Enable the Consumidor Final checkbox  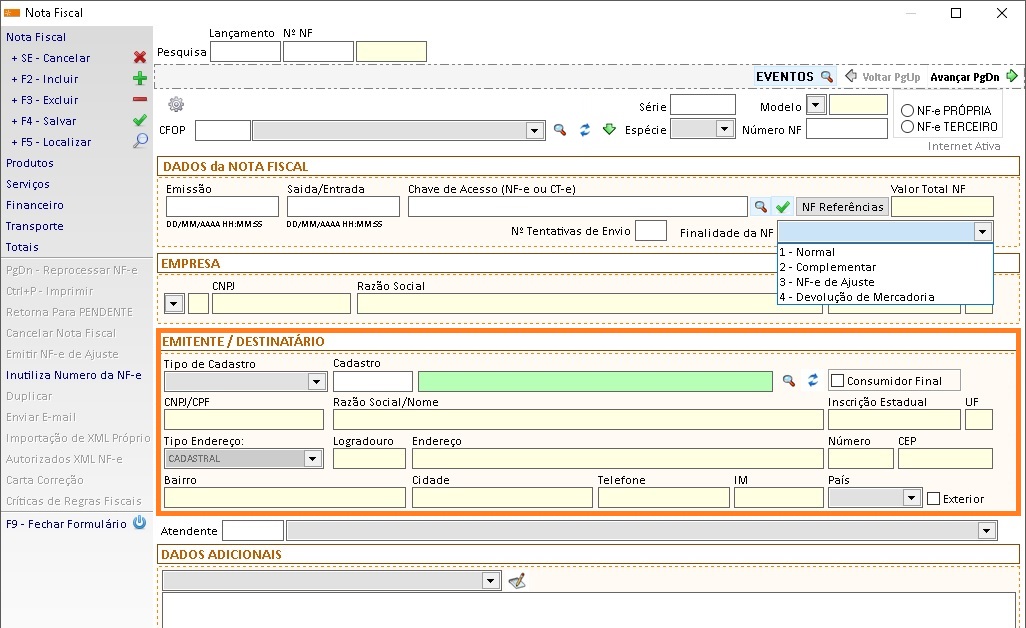coord(837,381)
